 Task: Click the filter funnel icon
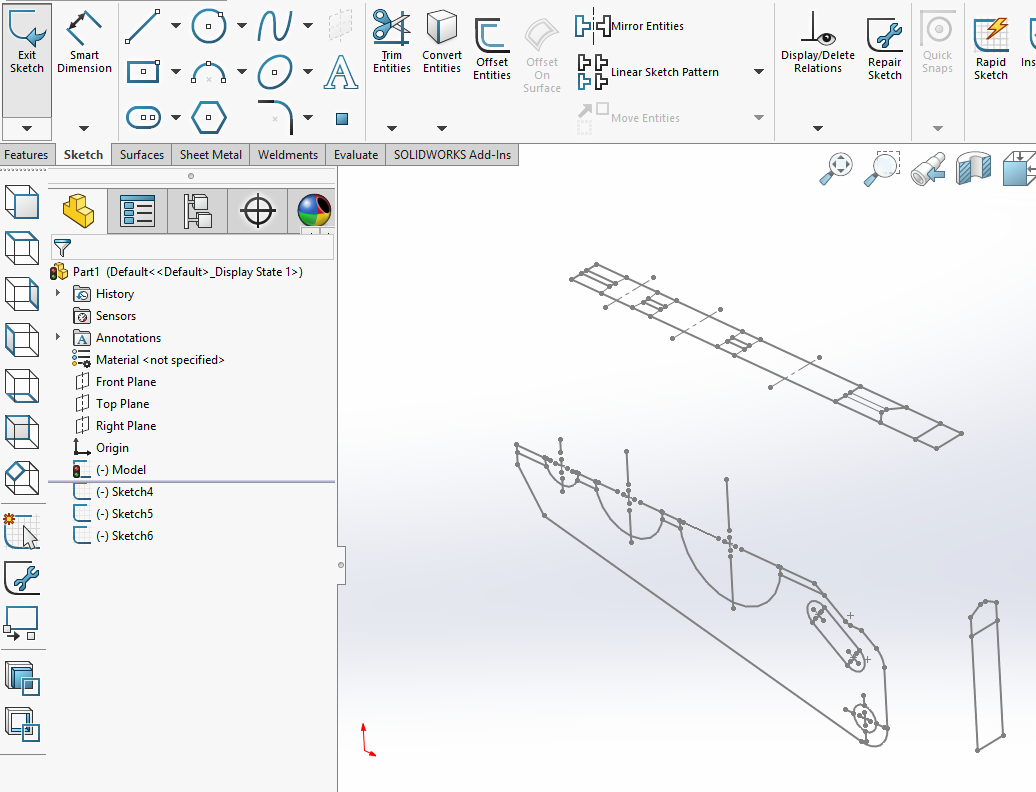tap(62, 248)
